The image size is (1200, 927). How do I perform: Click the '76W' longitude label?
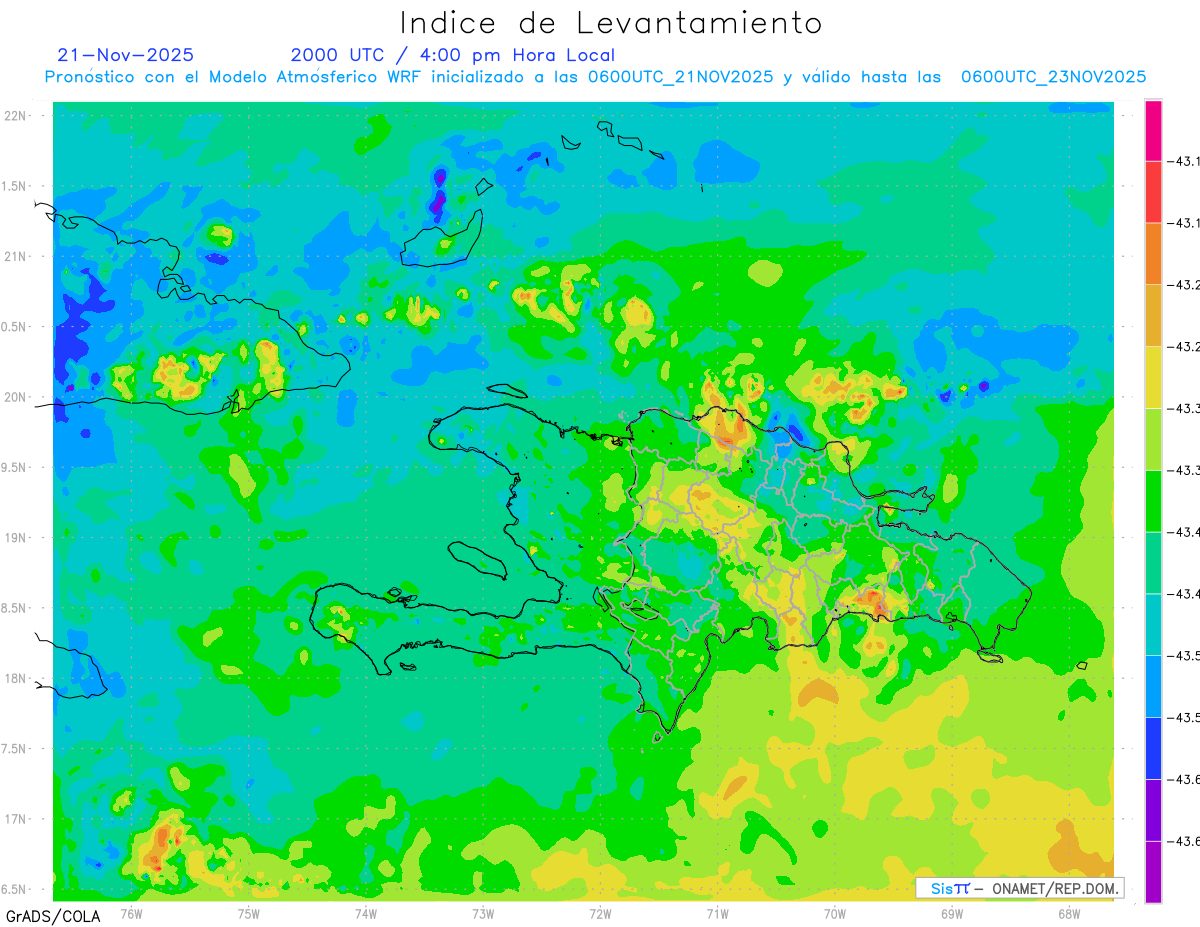131,913
